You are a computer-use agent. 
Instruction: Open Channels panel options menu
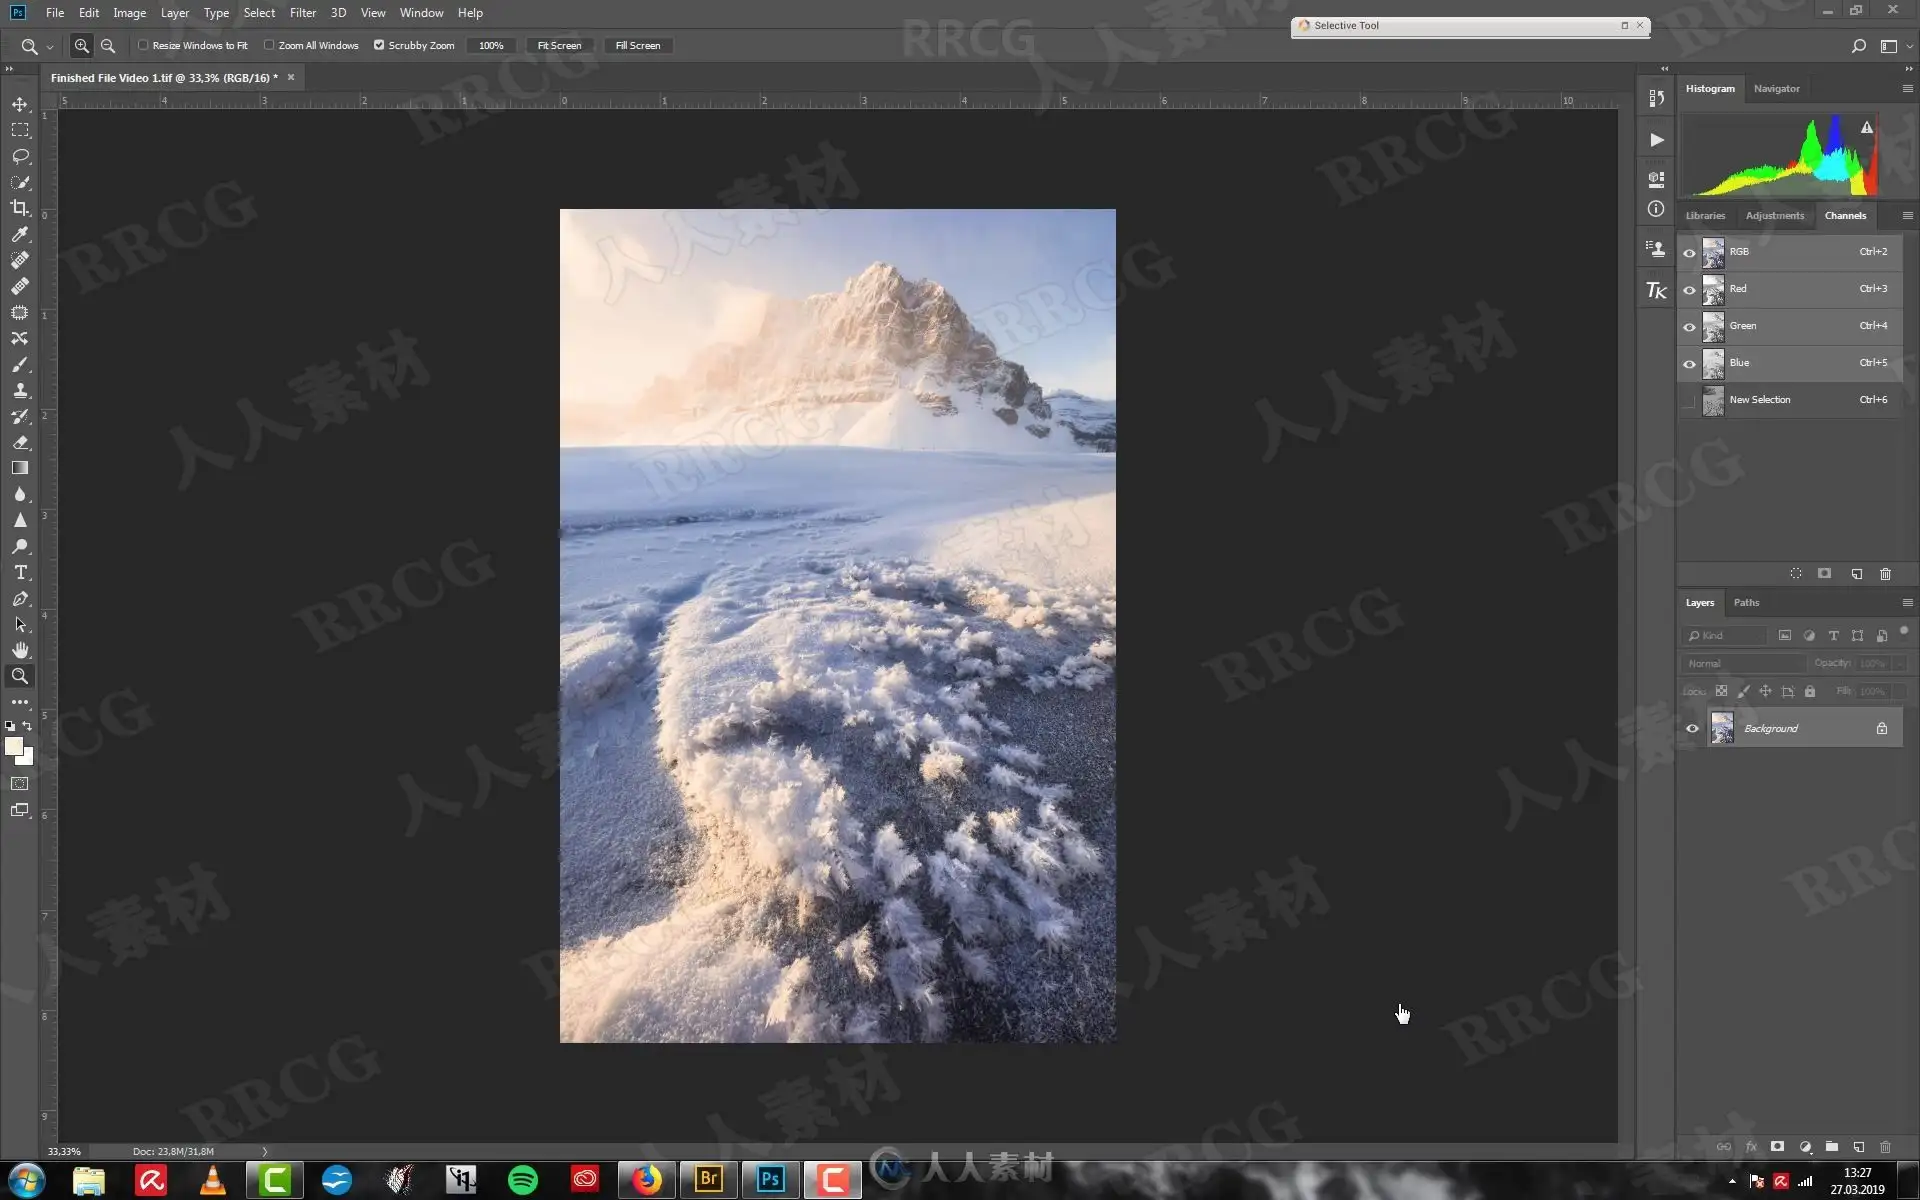click(1907, 216)
